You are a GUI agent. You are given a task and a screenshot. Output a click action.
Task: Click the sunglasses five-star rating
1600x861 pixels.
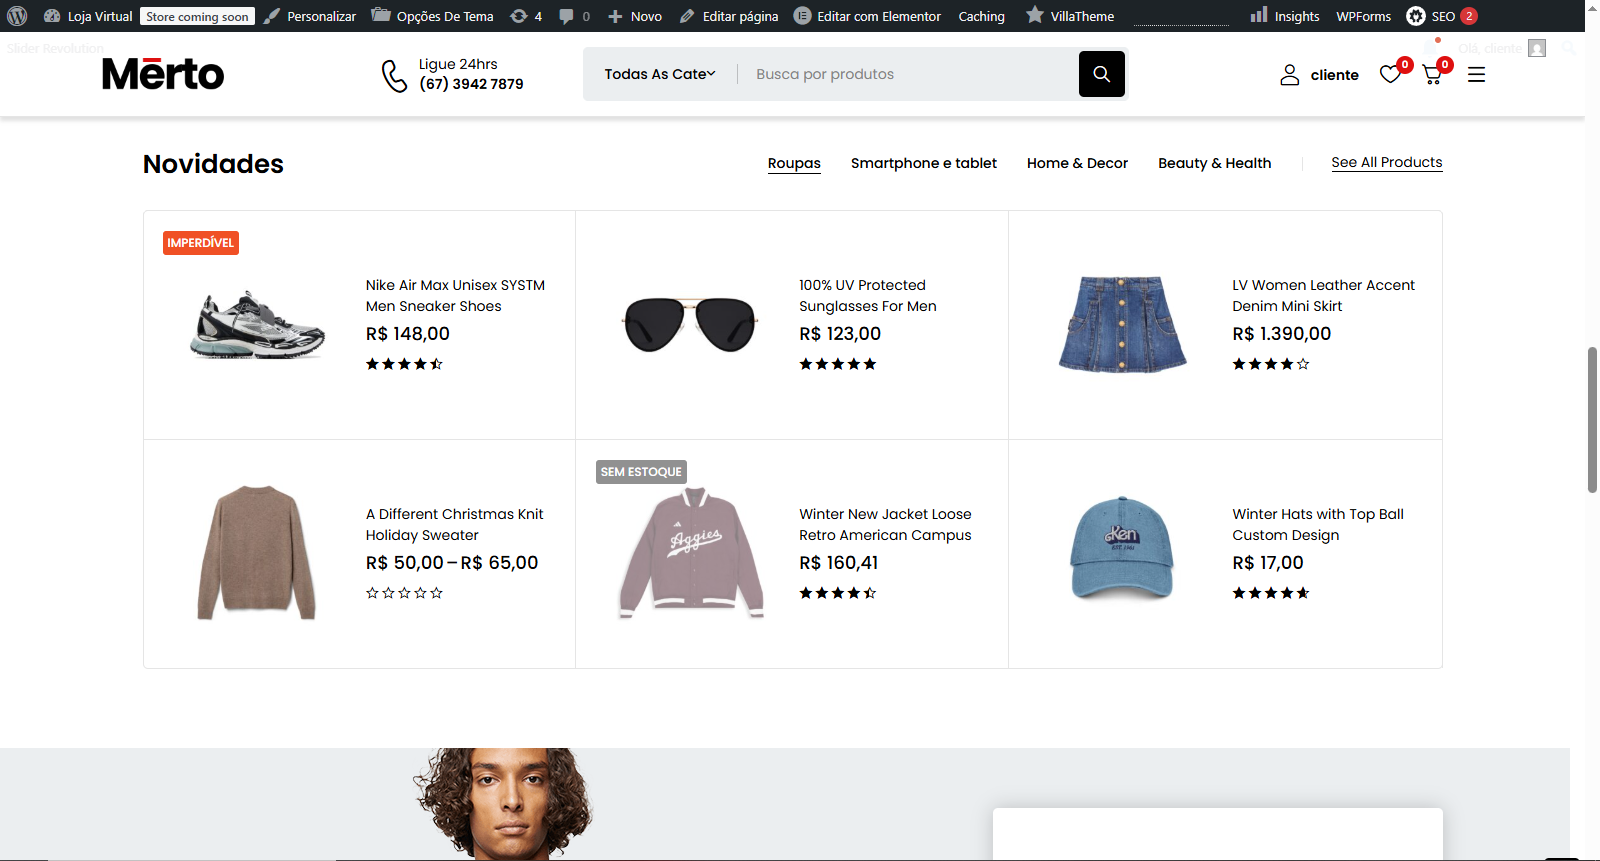(x=838, y=364)
